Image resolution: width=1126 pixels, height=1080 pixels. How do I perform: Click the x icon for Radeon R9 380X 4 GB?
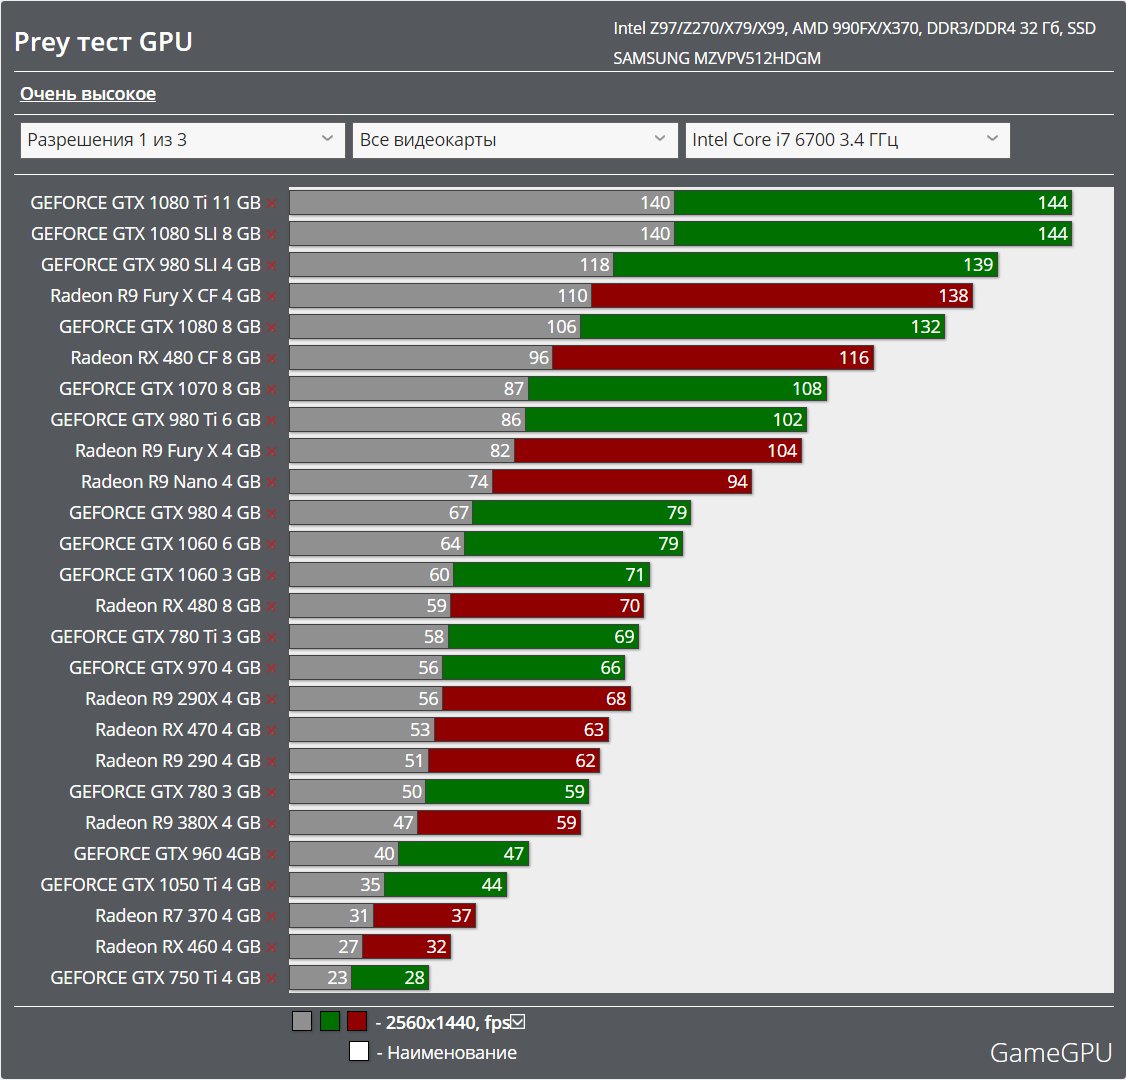(271, 824)
